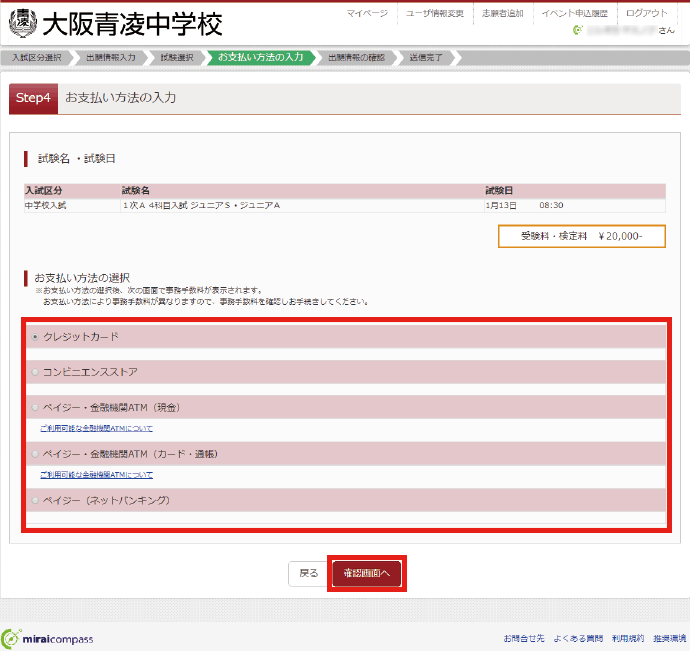Click the miraicompass logo in the footer
The image size is (690, 651).
pyautogui.click(x=47, y=638)
